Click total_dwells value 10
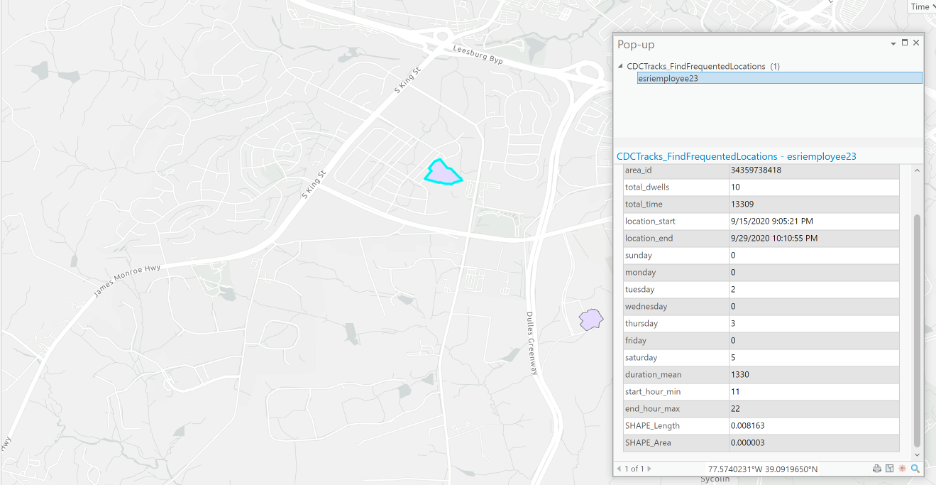 tap(735, 187)
